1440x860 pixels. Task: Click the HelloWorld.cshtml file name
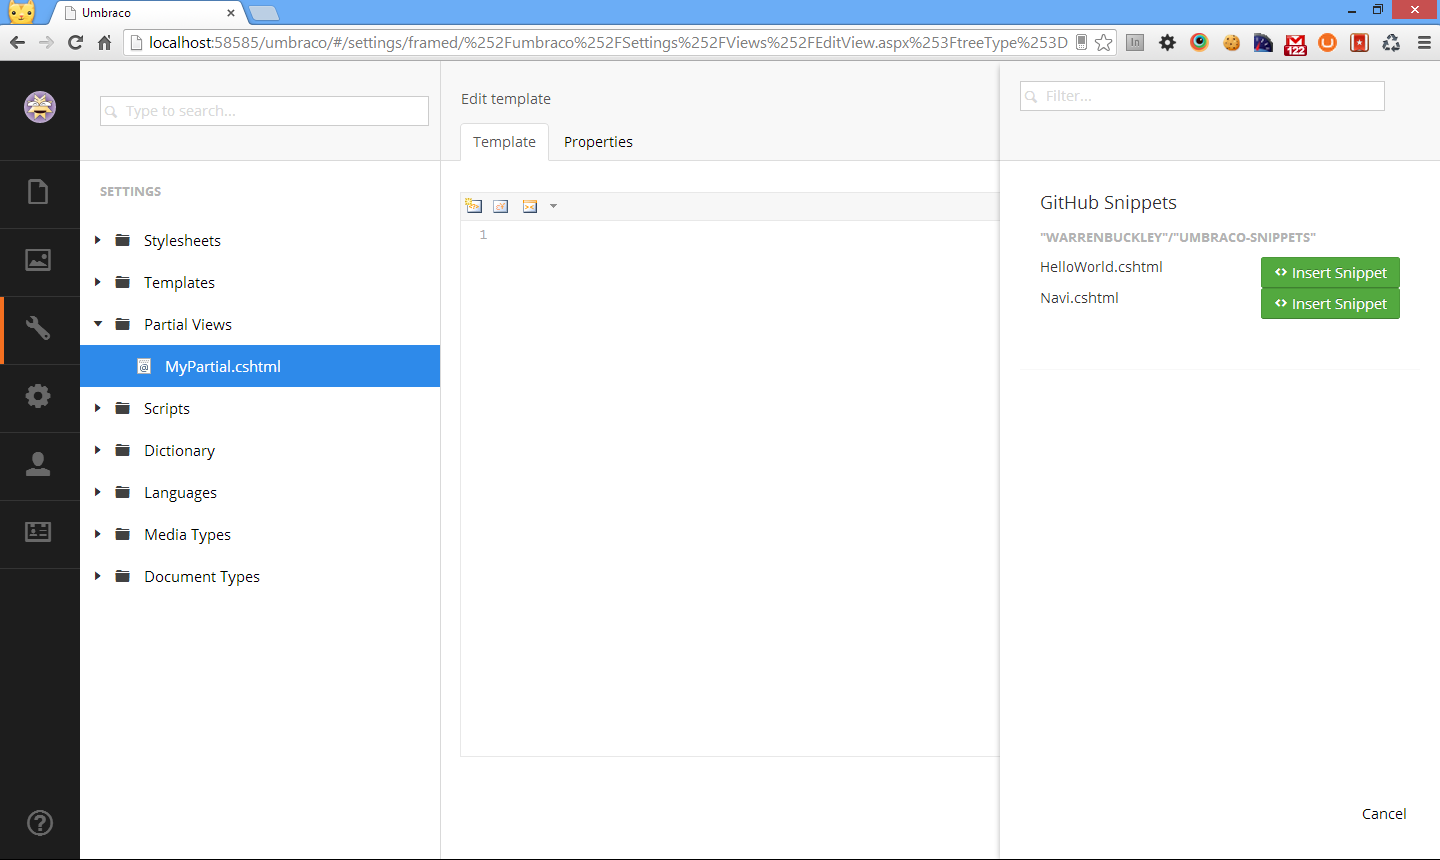click(x=1101, y=267)
